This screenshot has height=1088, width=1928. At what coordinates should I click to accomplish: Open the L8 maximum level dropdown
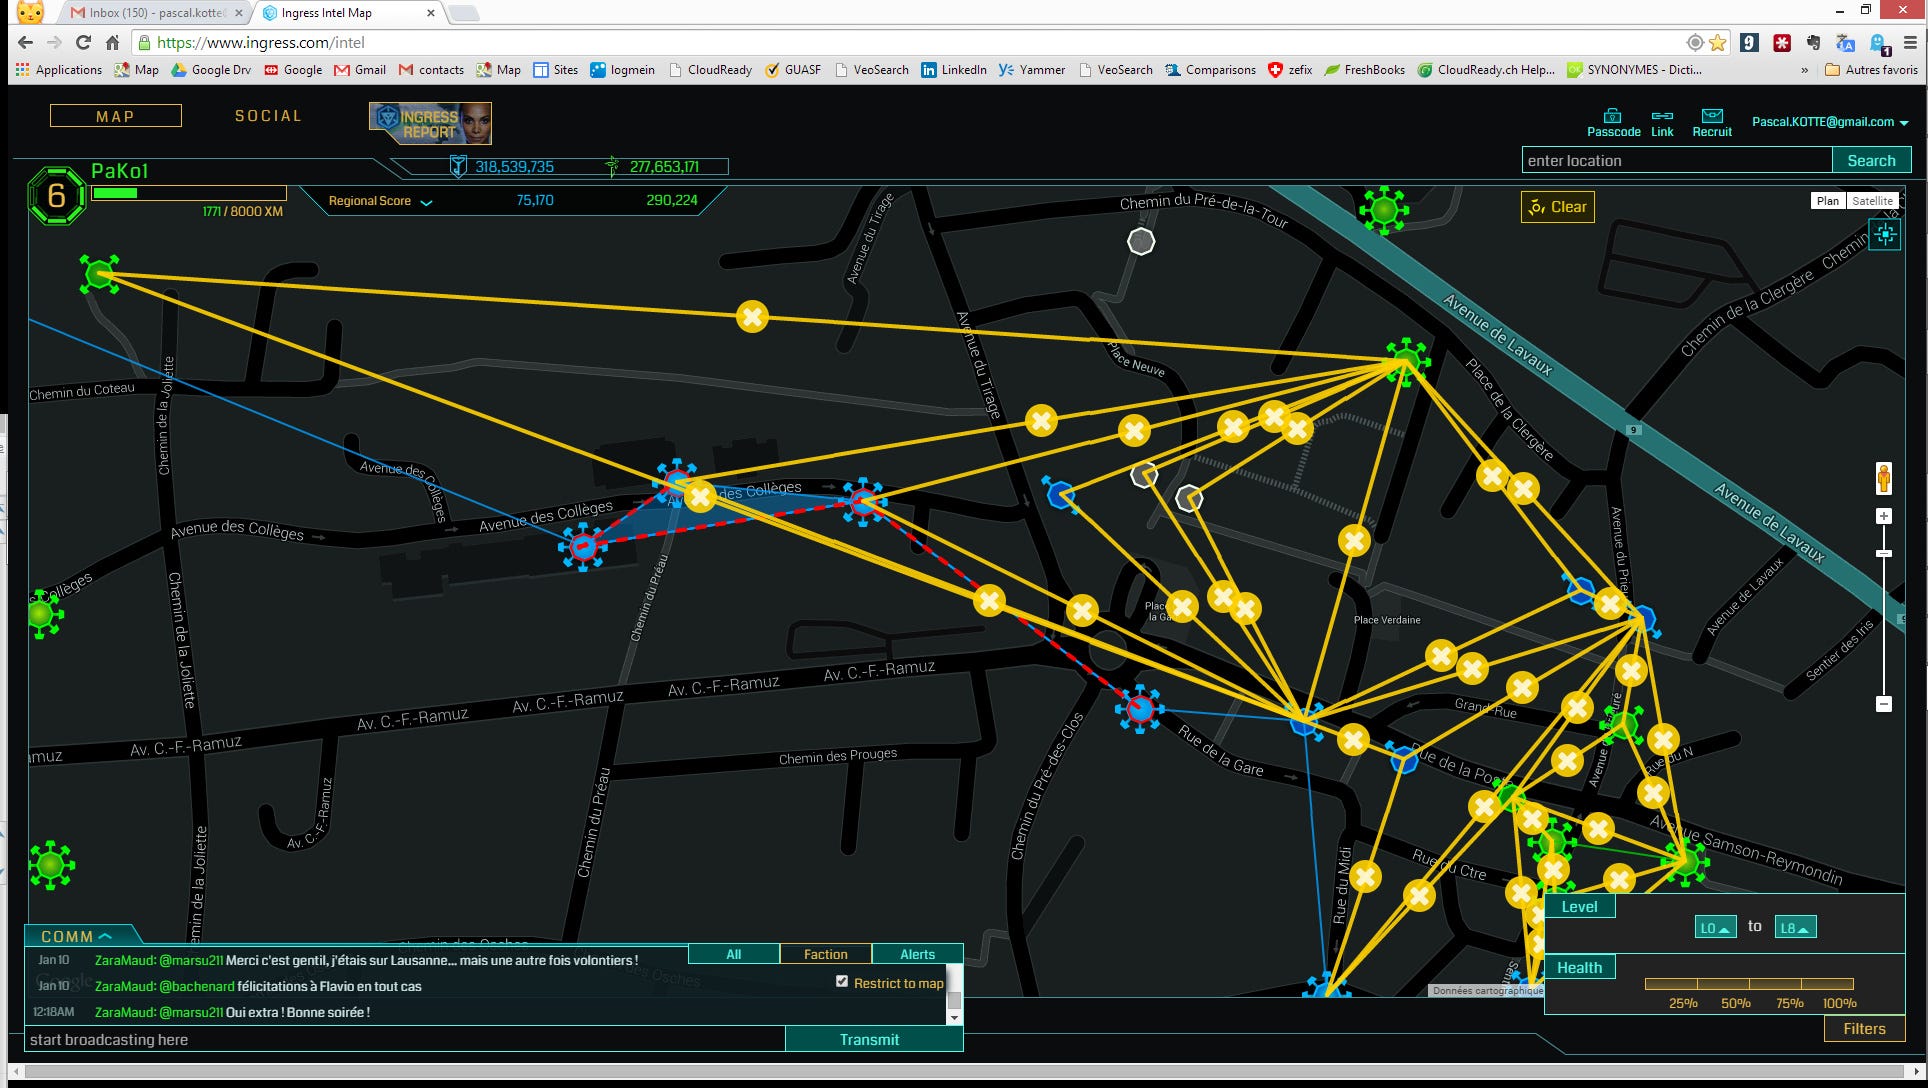tap(1795, 927)
